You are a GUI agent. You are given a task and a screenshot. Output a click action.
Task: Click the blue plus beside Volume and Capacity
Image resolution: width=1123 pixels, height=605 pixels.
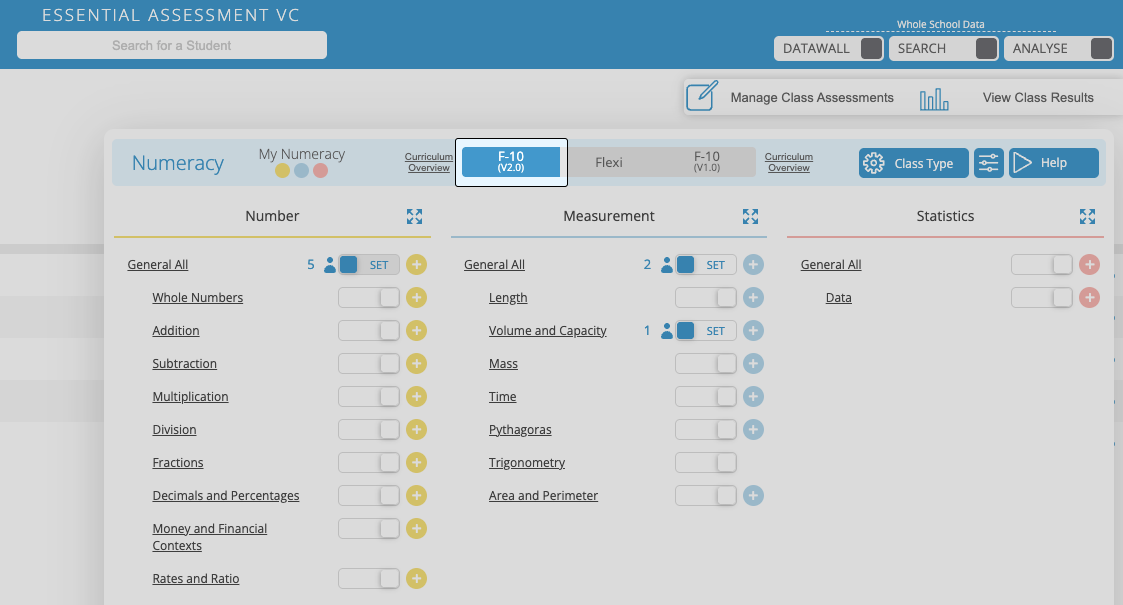(753, 330)
